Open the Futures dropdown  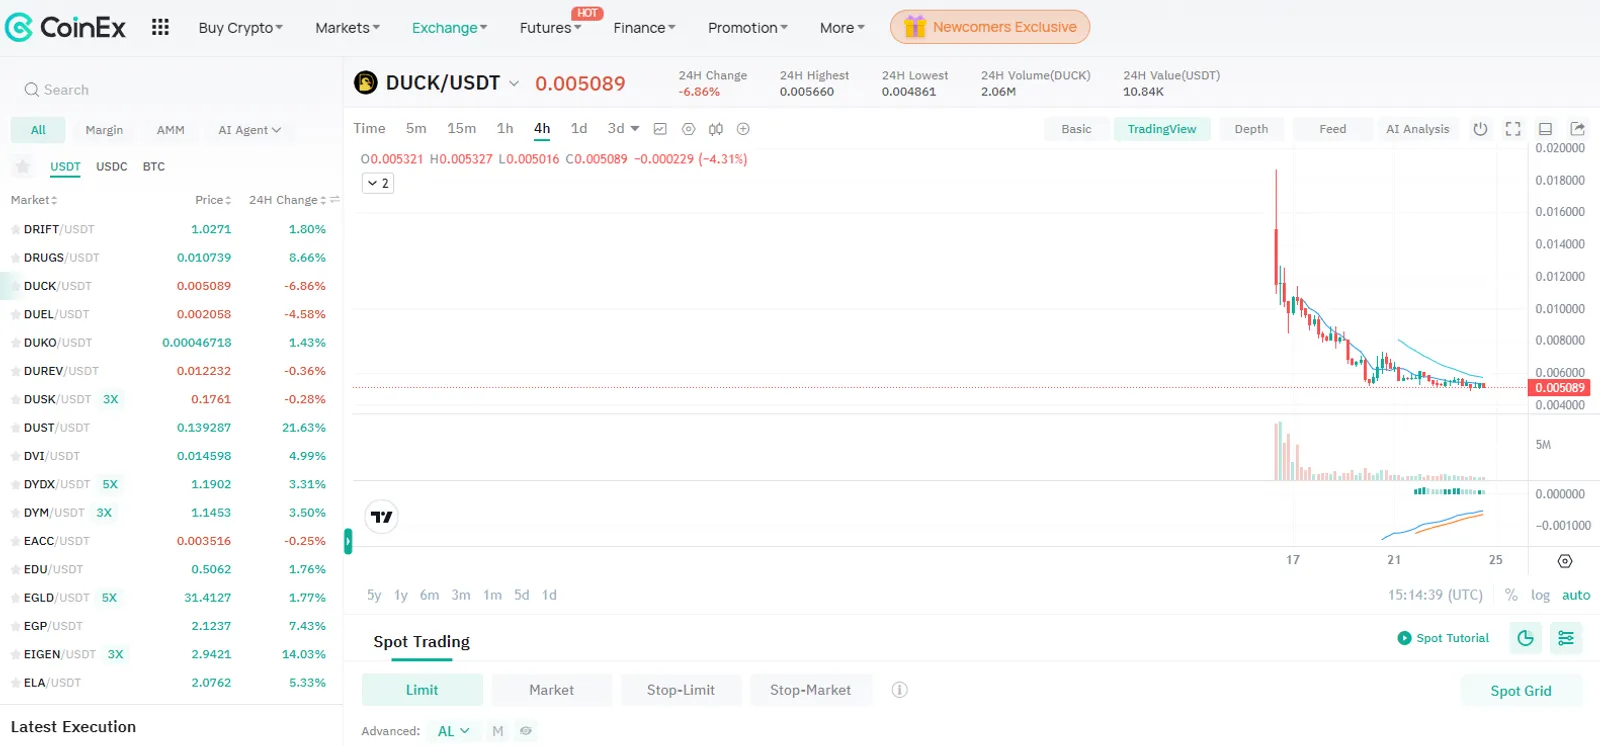tap(550, 28)
